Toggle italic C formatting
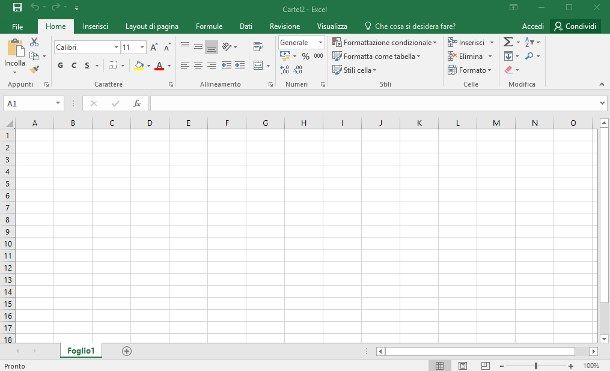 74,65
